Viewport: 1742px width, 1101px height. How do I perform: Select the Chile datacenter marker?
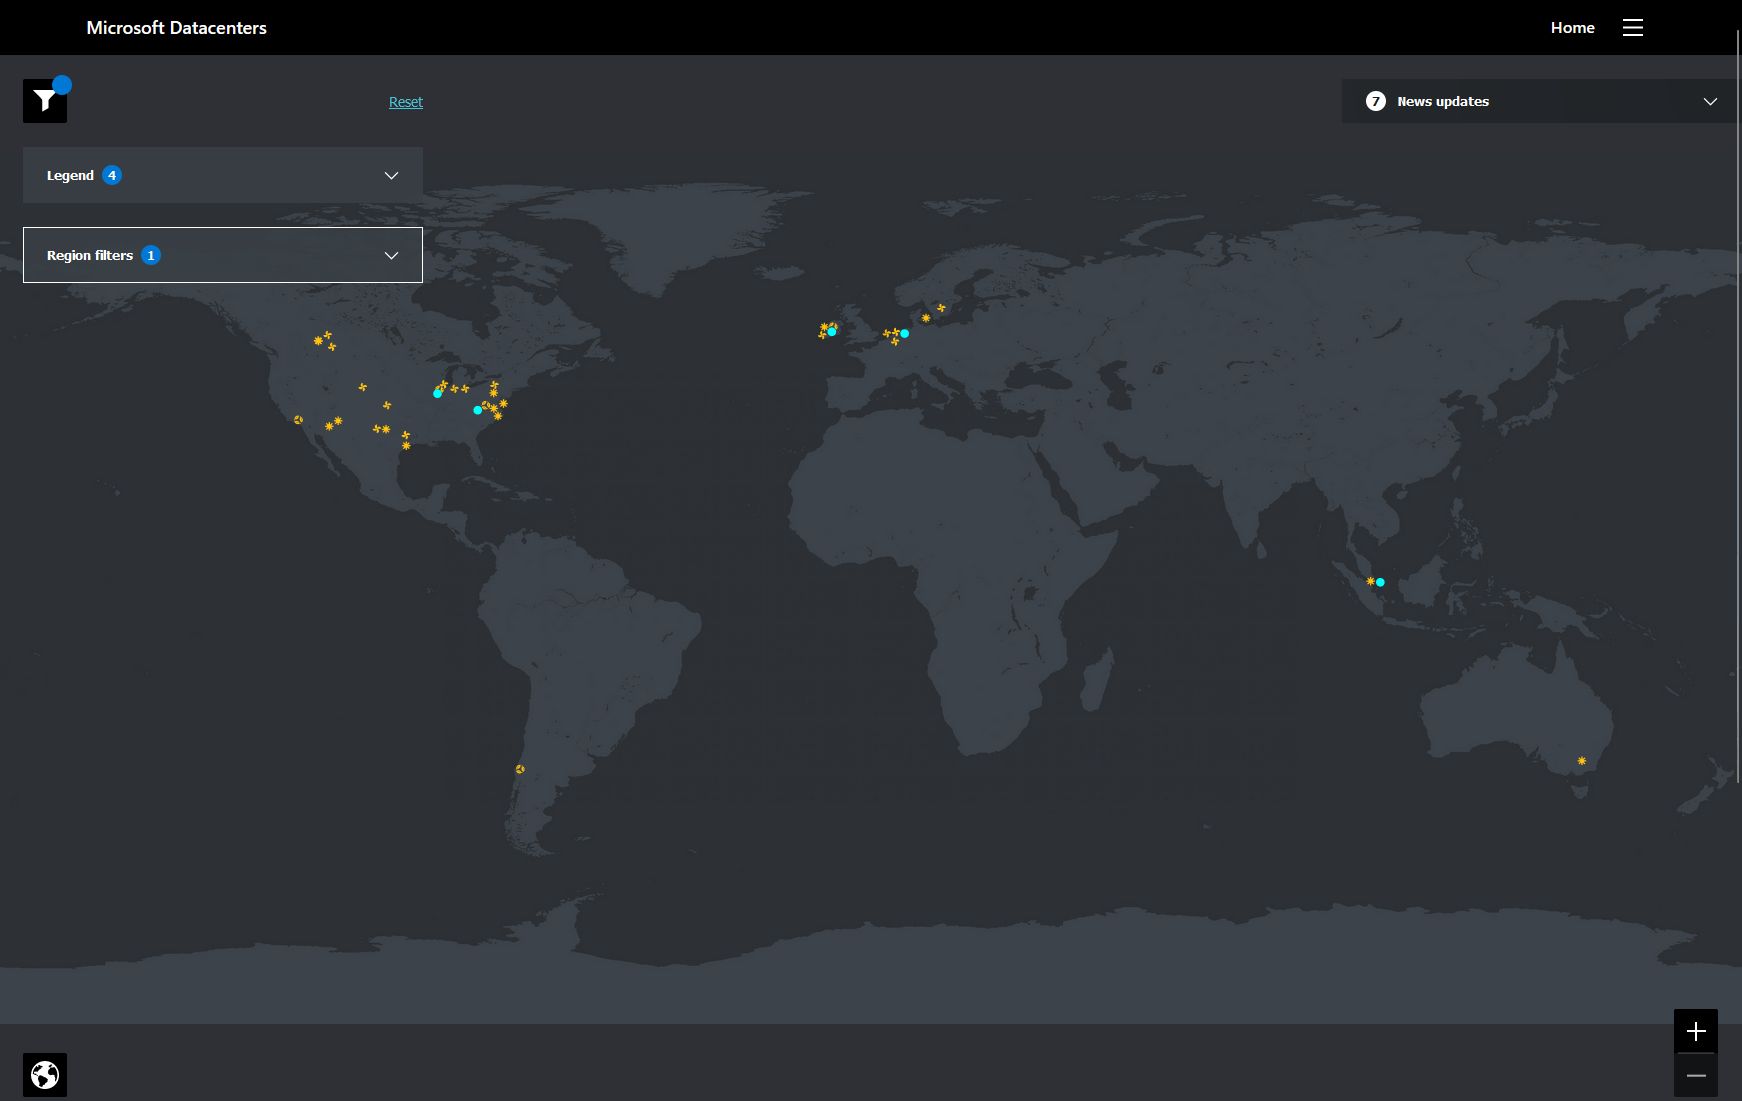click(x=520, y=768)
